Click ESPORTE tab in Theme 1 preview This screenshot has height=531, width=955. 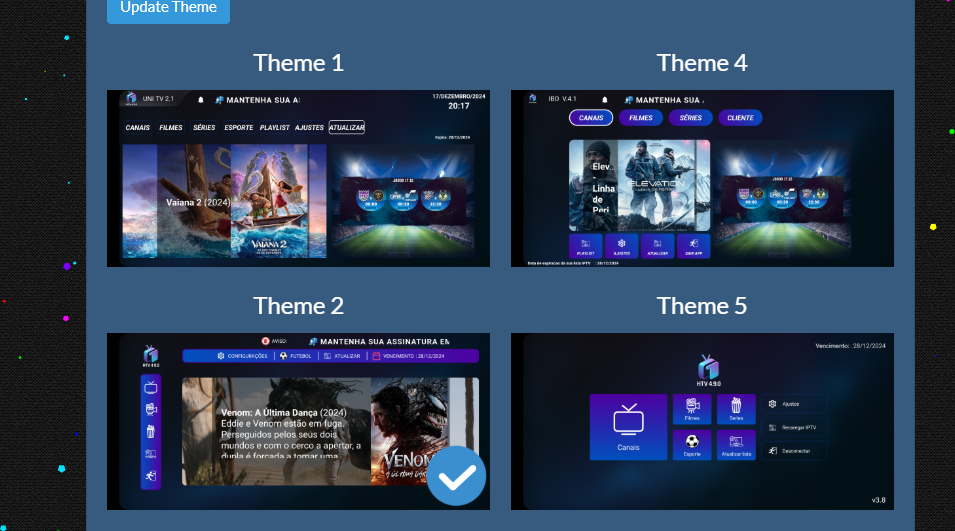coord(239,127)
